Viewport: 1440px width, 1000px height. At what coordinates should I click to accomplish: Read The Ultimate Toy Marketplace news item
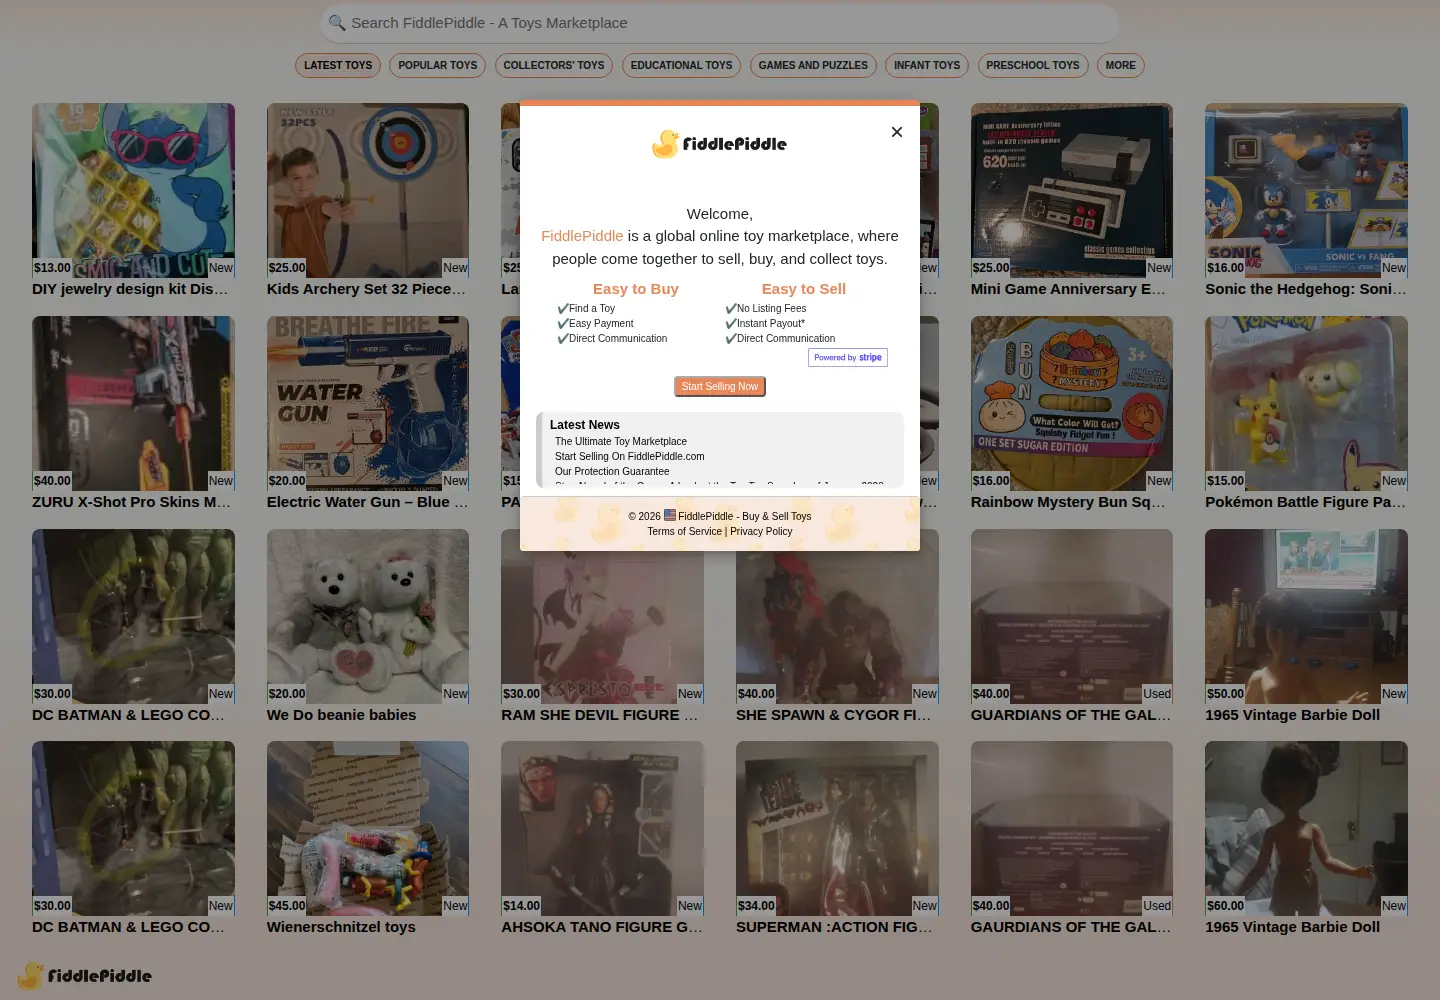pyautogui.click(x=621, y=441)
